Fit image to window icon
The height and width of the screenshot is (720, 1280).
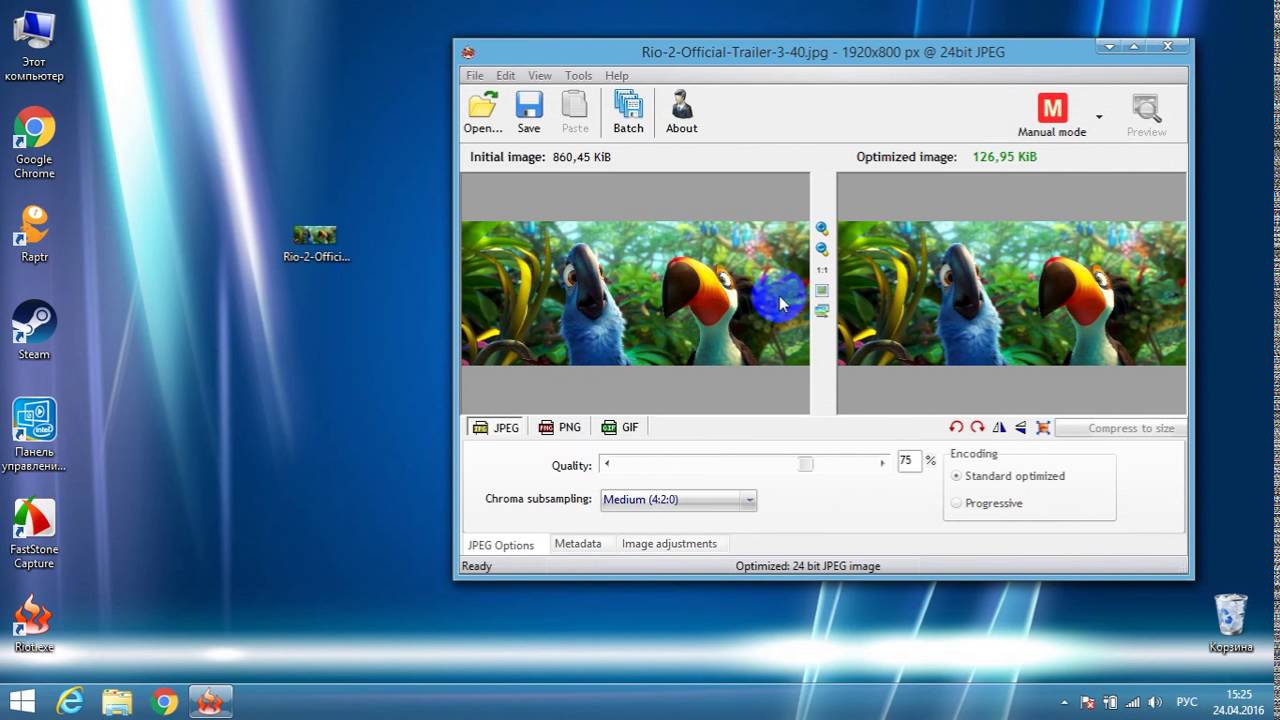[822, 290]
